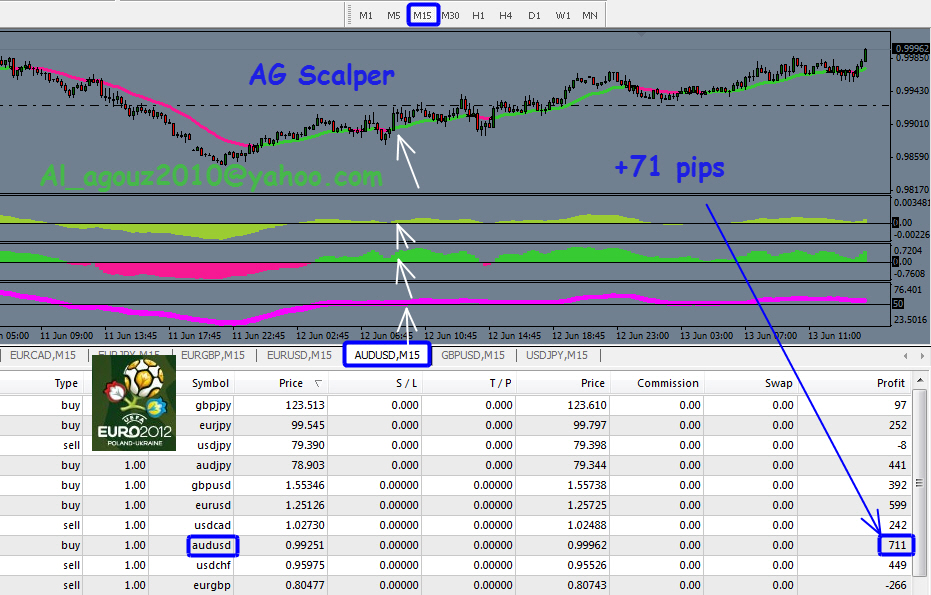This screenshot has height=595, width=931.
Task: Switch chart to M5 timeframe
Action: tap(394, 15)
